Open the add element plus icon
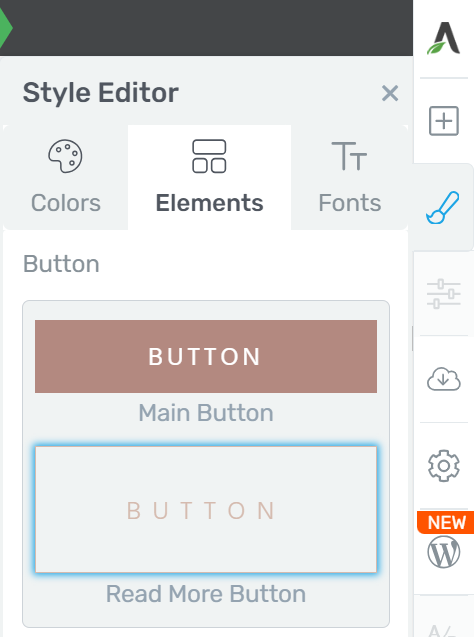The height and width of the screenshot is (637, 474). coord(444,121)
